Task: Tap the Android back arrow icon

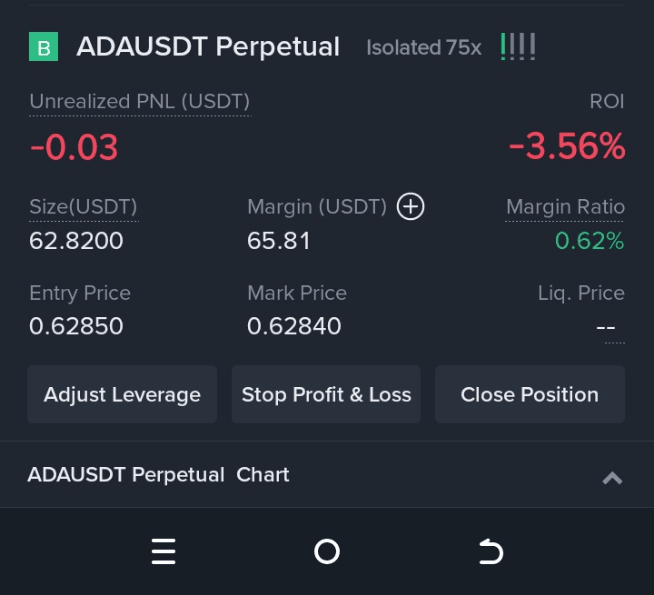Action: click(491, 551)
